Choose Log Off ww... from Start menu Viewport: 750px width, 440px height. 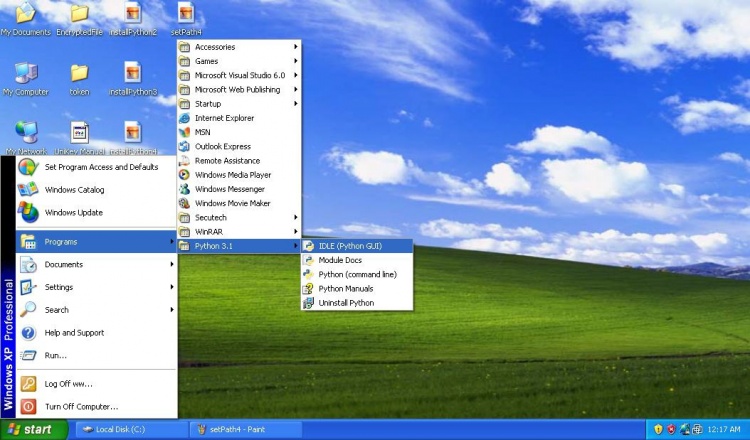97,384
